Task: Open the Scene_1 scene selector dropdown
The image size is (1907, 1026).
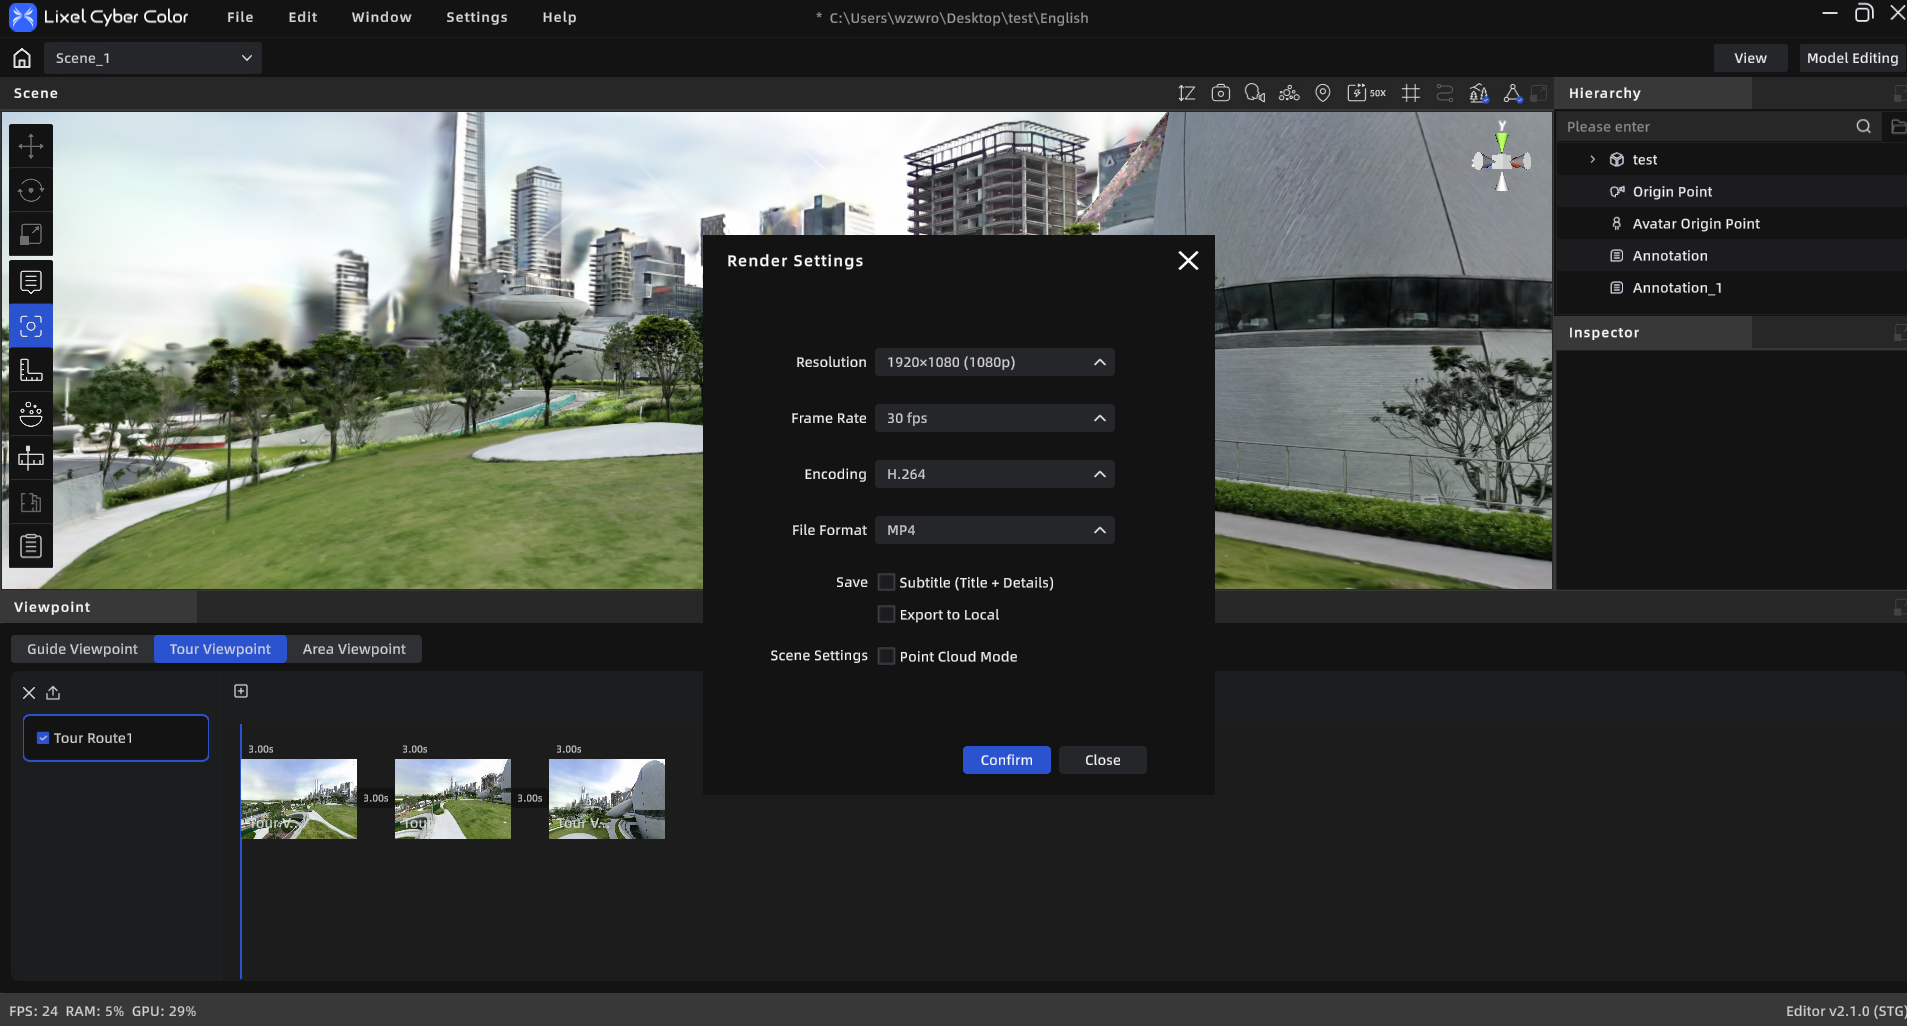Action: click(153, 58)
